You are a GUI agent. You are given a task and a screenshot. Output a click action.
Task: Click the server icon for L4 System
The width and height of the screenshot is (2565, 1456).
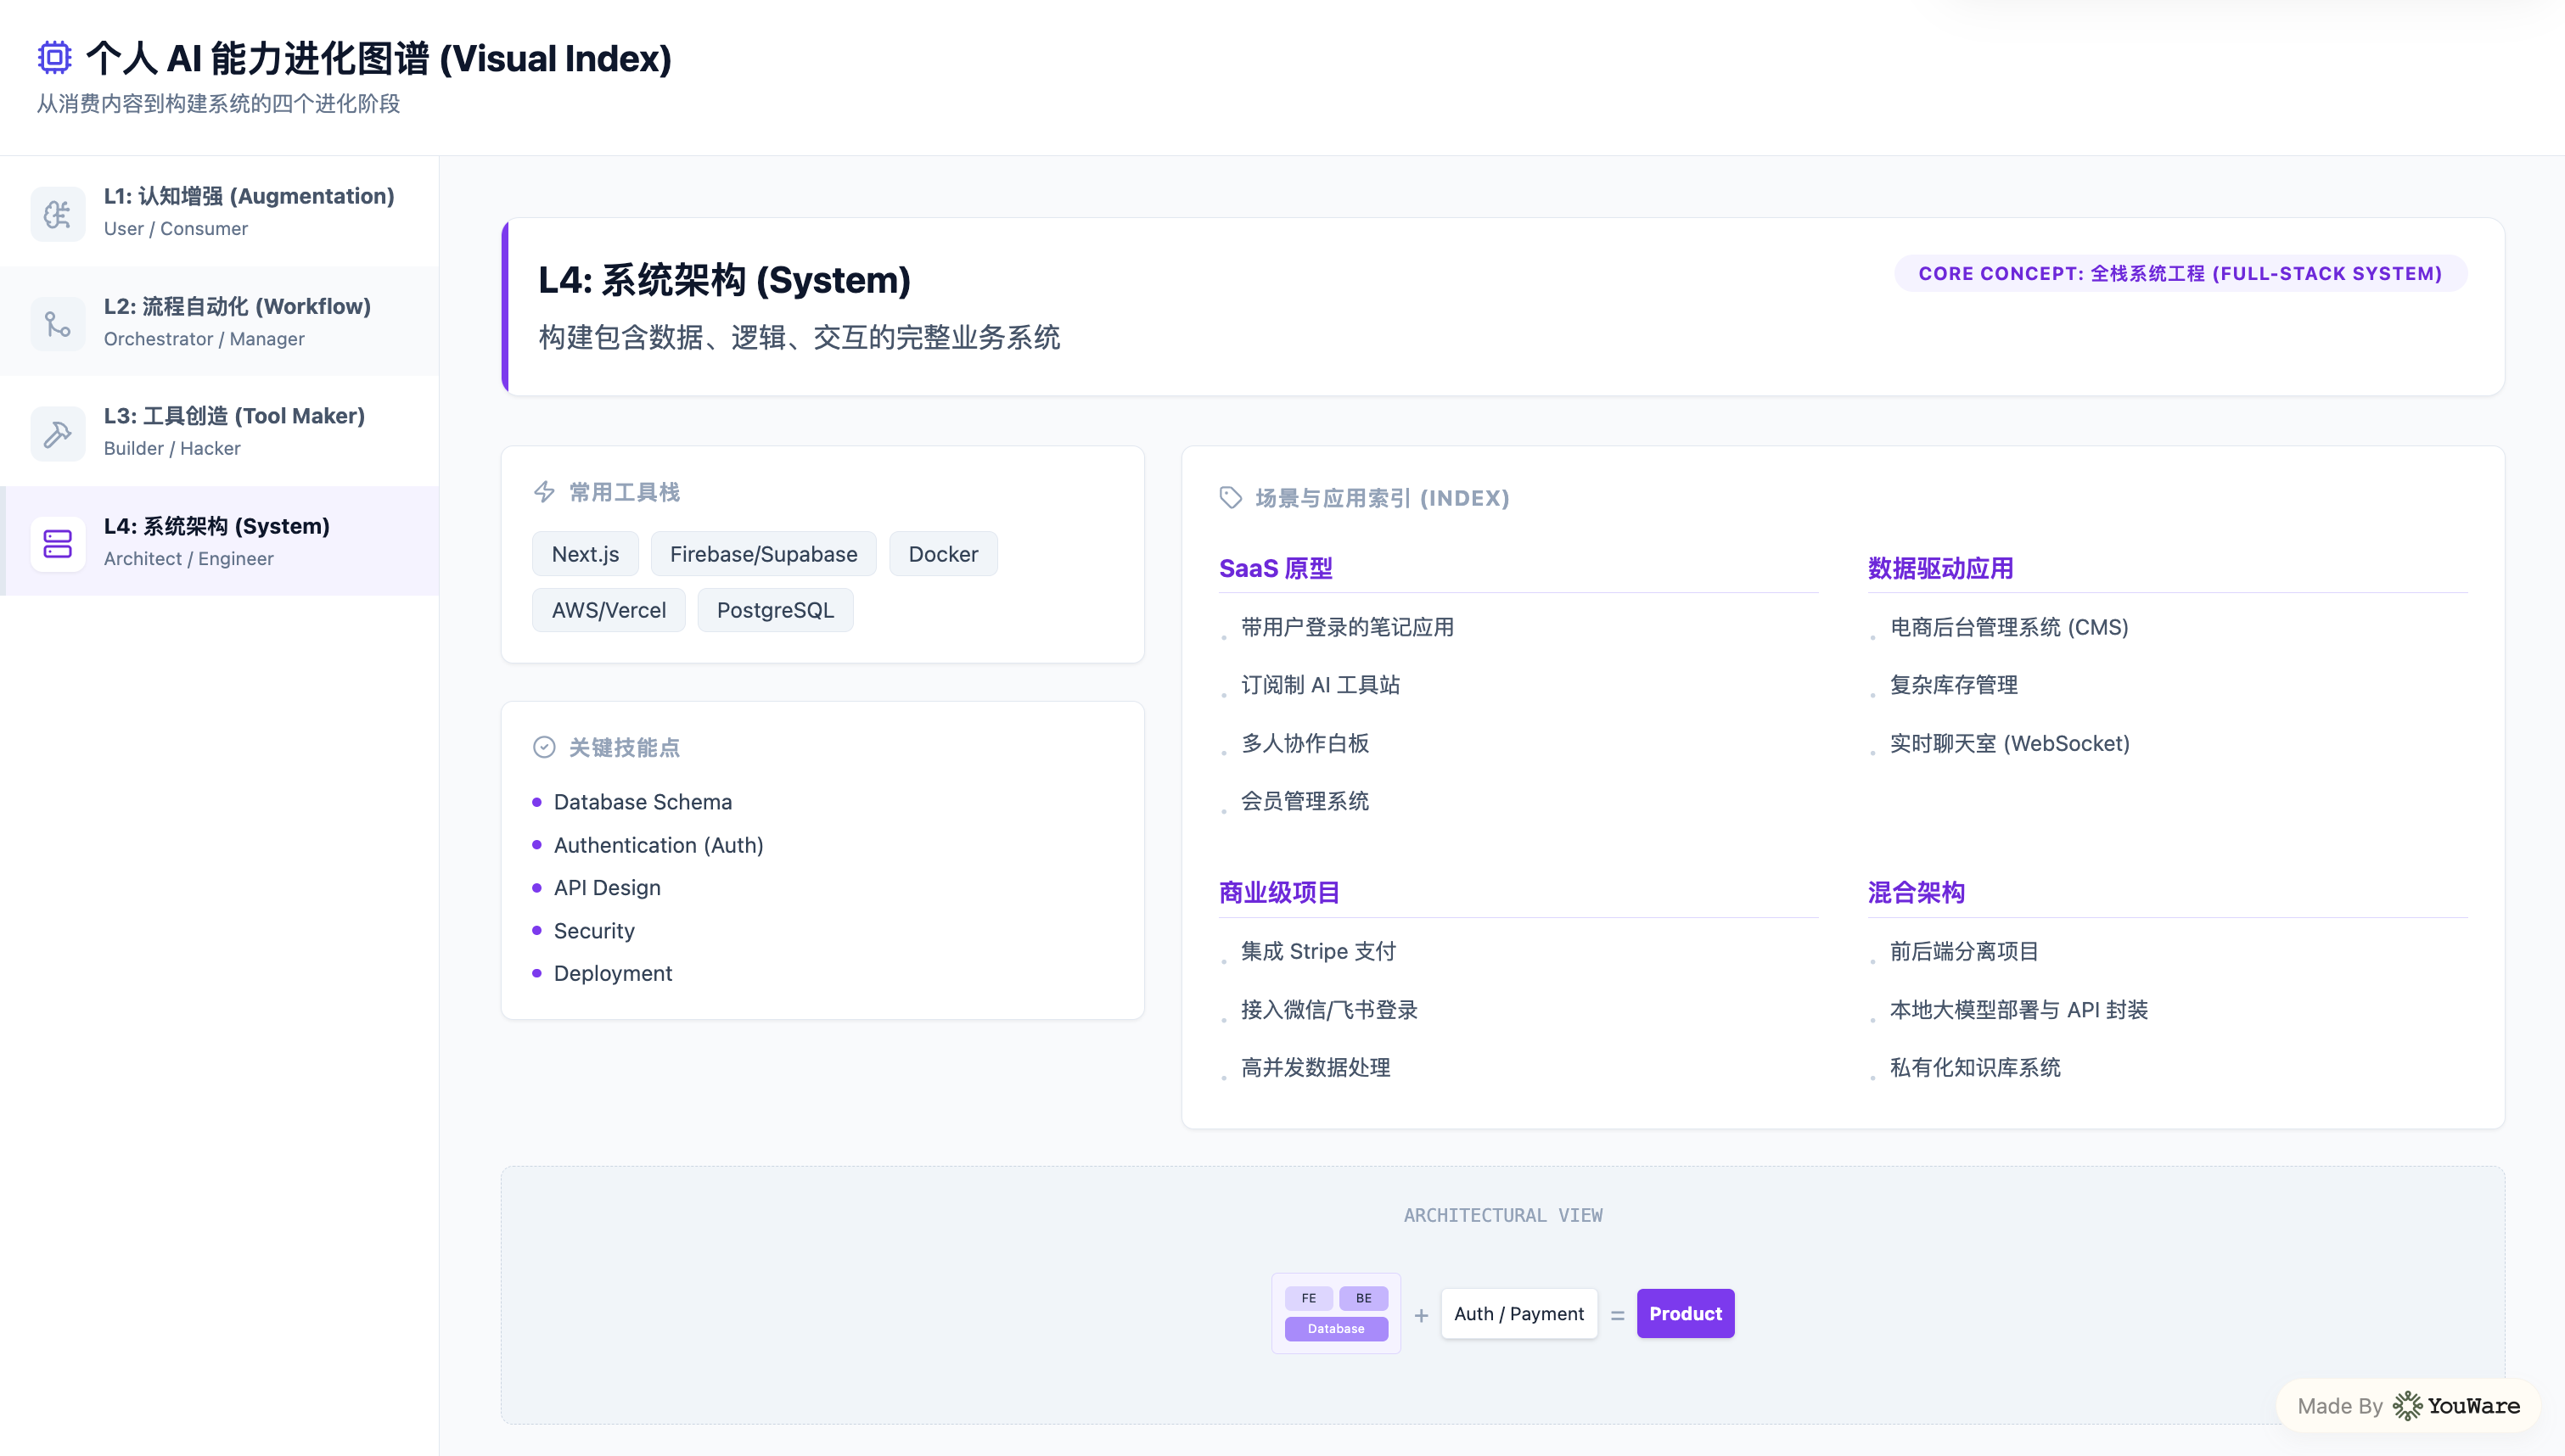click(58, 543)
